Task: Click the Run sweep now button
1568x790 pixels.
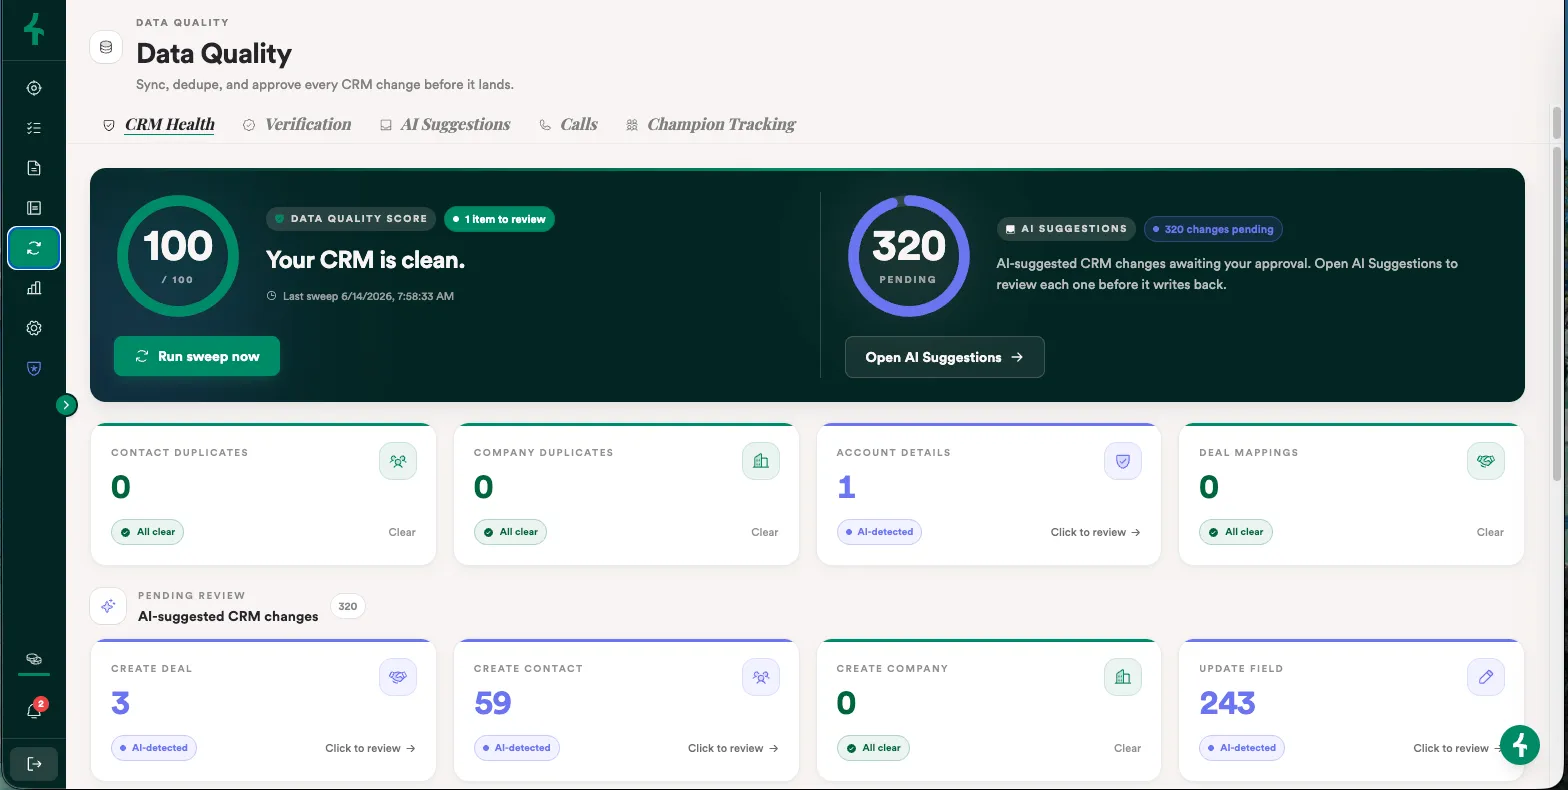Action: click(197, 356)
